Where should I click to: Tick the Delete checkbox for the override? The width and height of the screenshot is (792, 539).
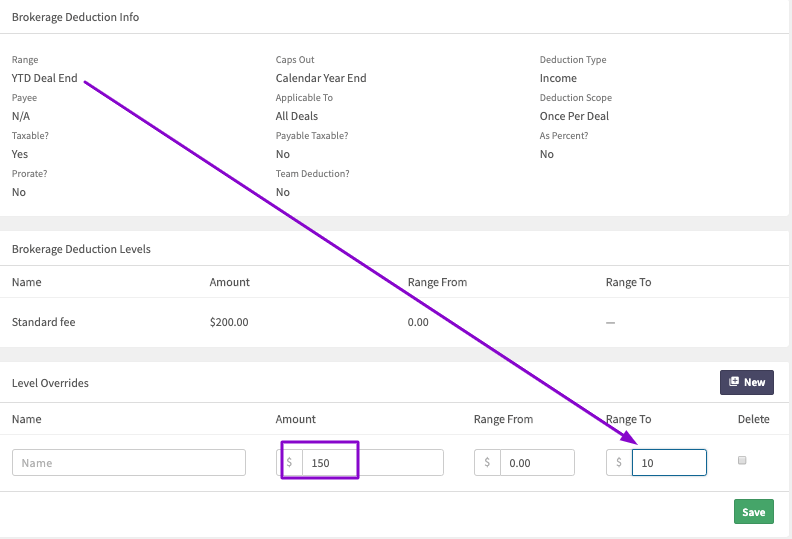(x=741, y=461)
